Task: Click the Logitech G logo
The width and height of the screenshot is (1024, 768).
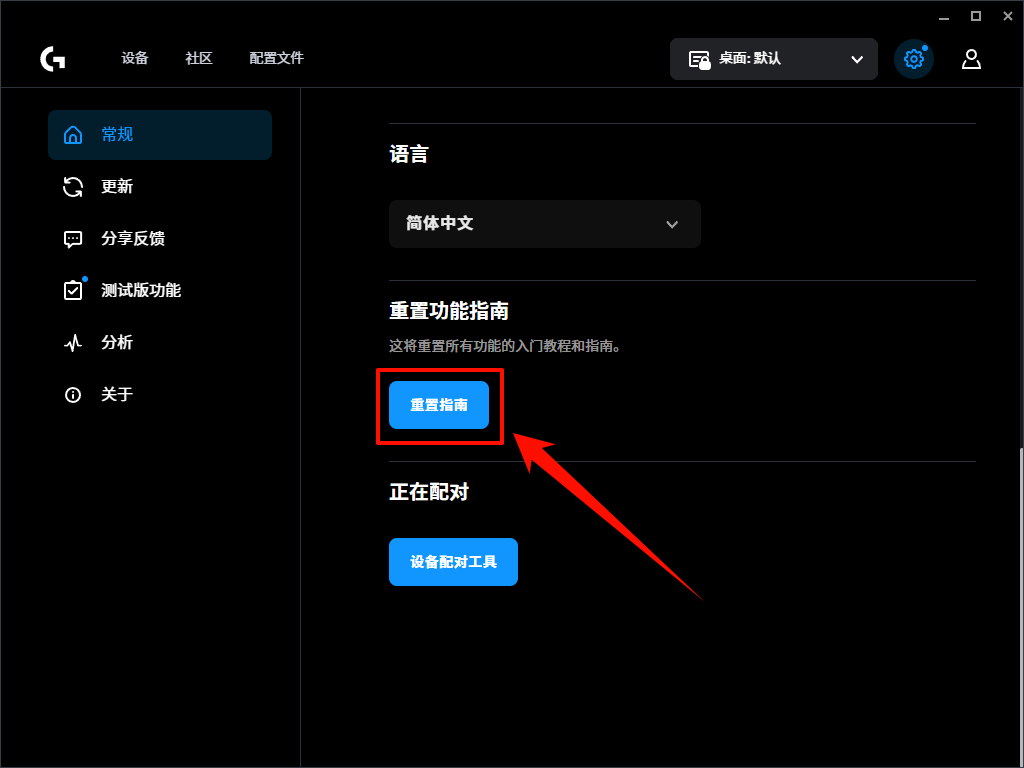Action: pos(52,58)
